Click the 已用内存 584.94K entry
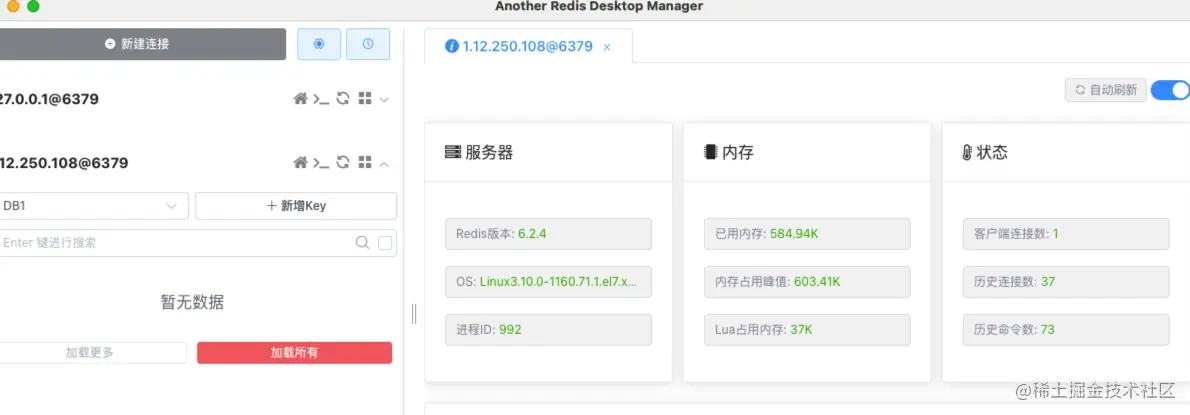This screenshot has width=1190, height=415. click(807, 234)
